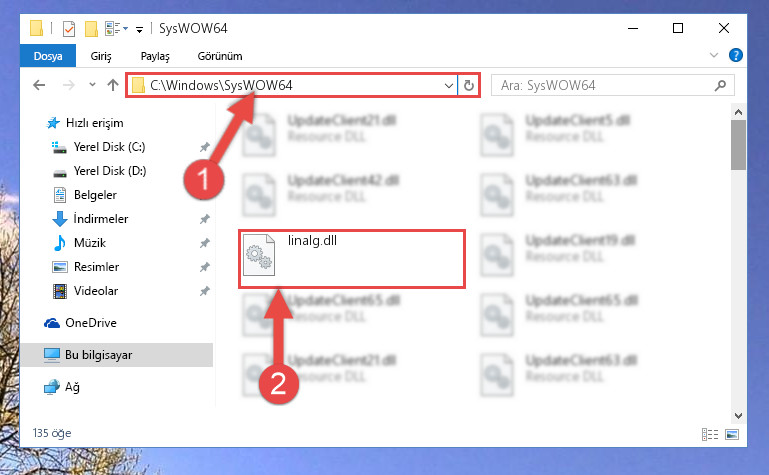This screenshot has width=769, height=475.
Task: Expand the address bar history dropdown
Action: pyautogui.click(x=448, y=86)
